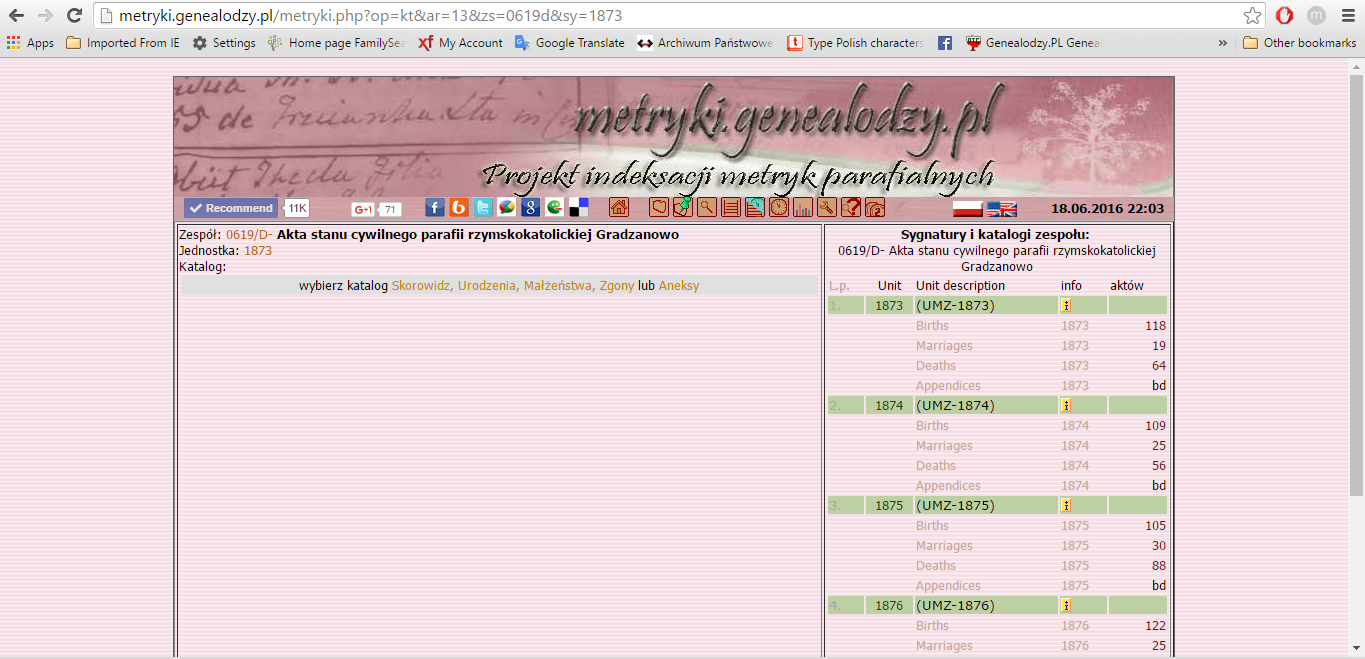1365x659 pixels.
Task: Open Google Translate bookmark
Action: click(569, 43)
